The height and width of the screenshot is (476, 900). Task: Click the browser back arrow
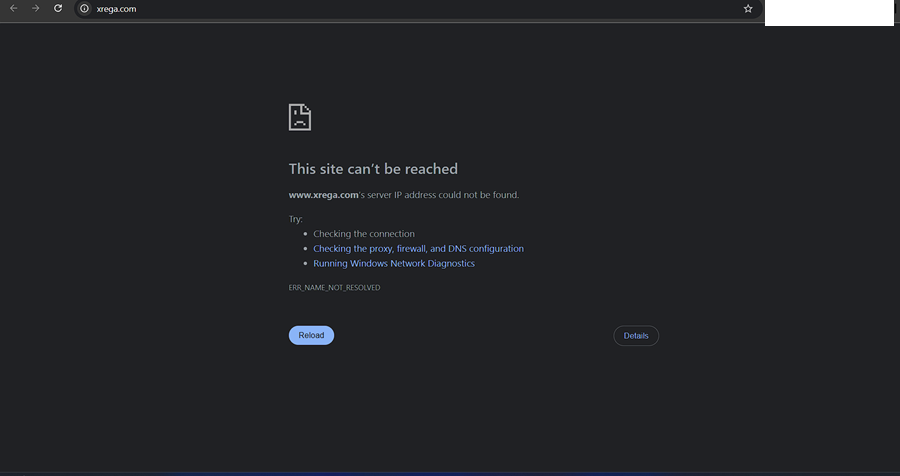(x=14, y=9)
